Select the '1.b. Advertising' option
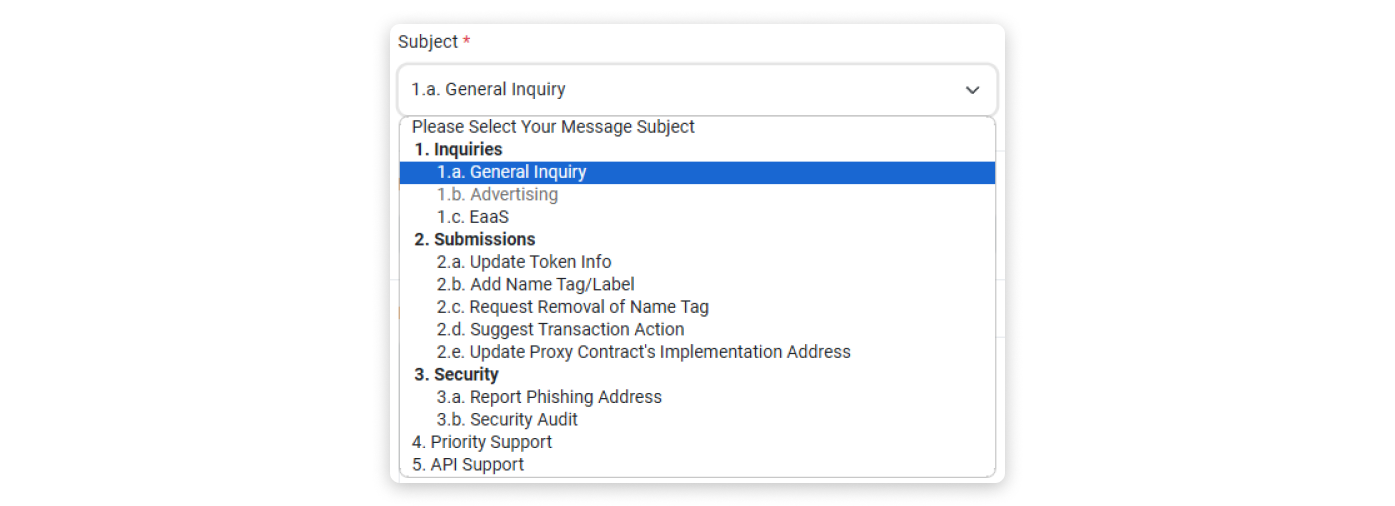1395x506 pixels. (x=497, y=194)
